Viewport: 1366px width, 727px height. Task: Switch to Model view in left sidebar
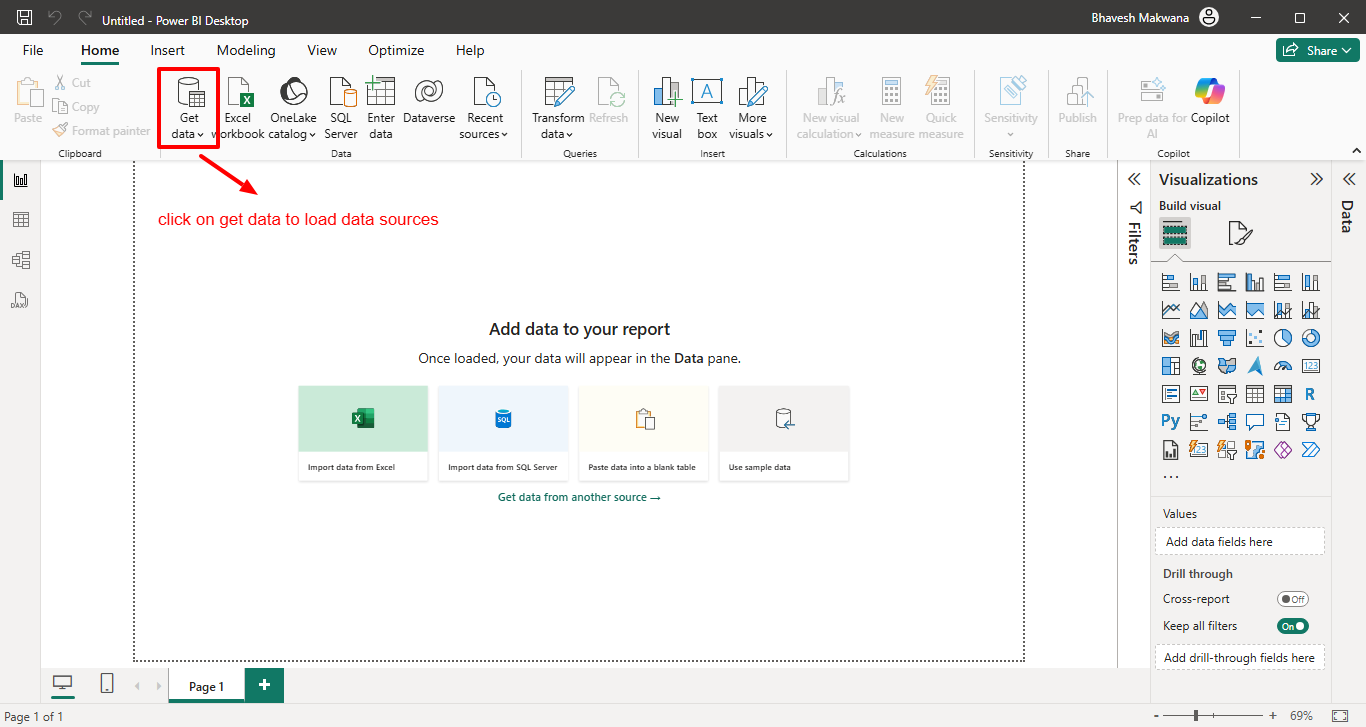(20, 260)
